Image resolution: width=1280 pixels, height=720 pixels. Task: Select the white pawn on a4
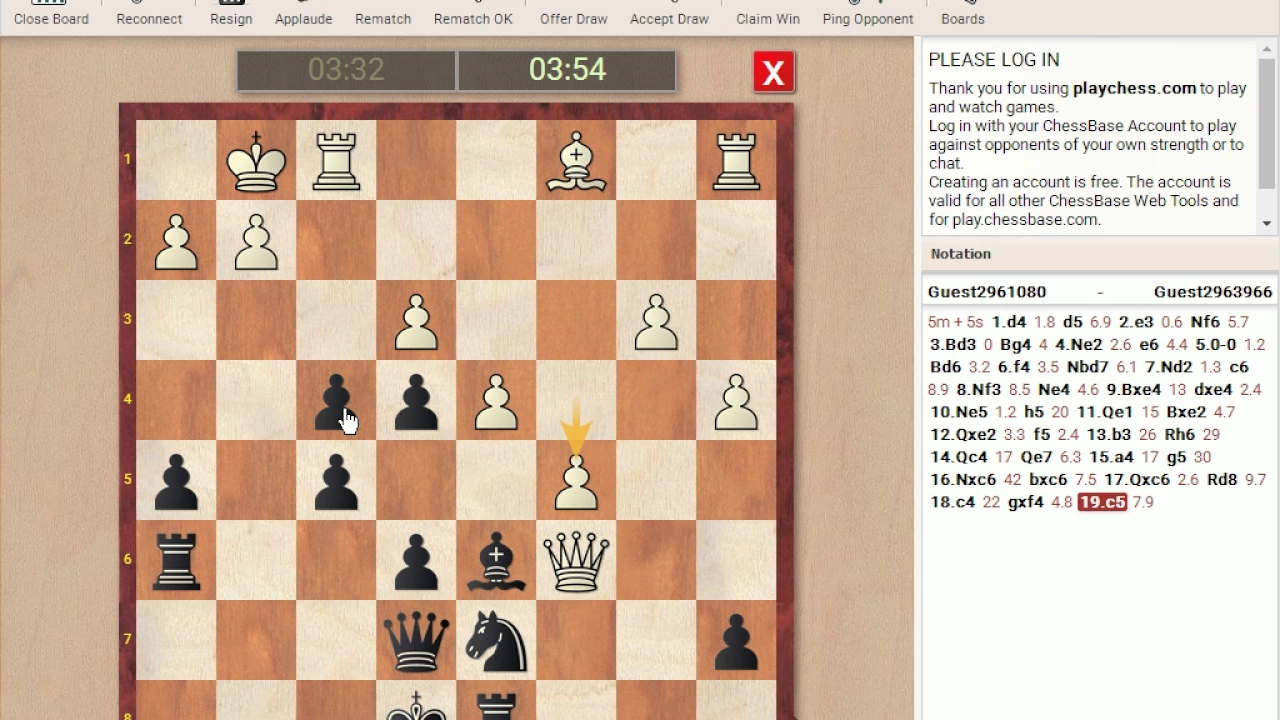736,402
